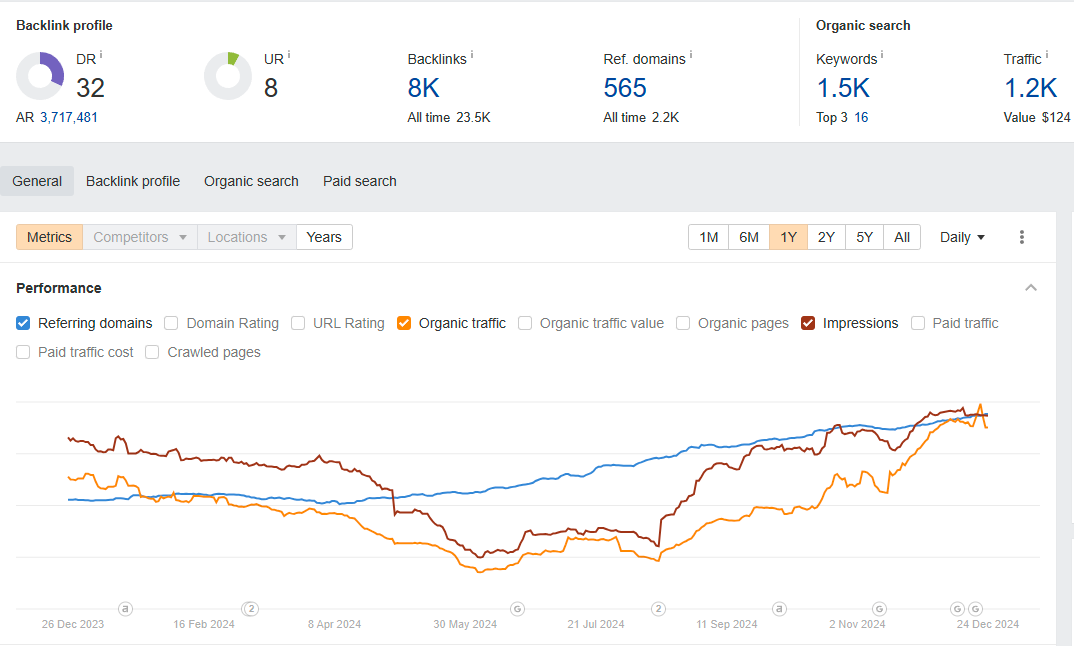Uncheck the Referring domains checkbox

coord(23,323)
